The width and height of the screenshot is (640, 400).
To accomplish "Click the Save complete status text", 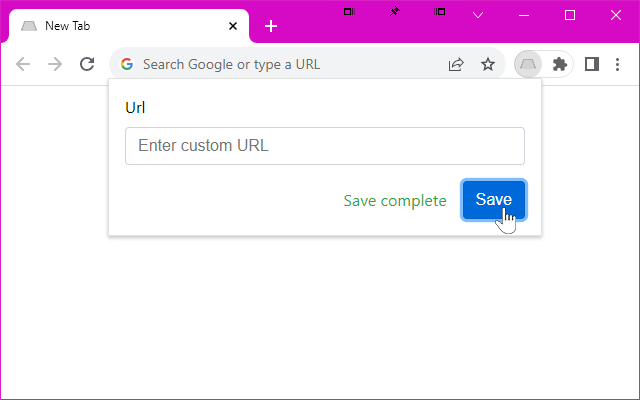I will coord(395,200).
